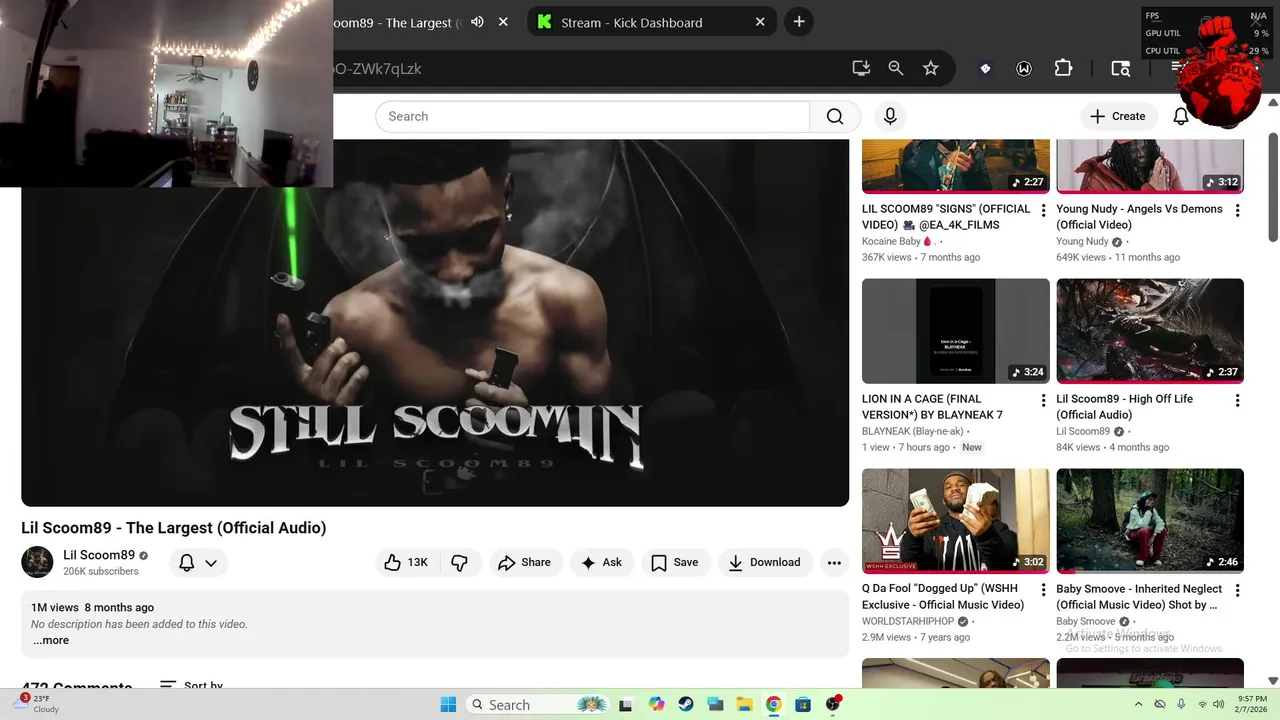Show hidden system tray icons chevron
The height and width of the screenshot is (720, 1280).
coord(1138,704)
